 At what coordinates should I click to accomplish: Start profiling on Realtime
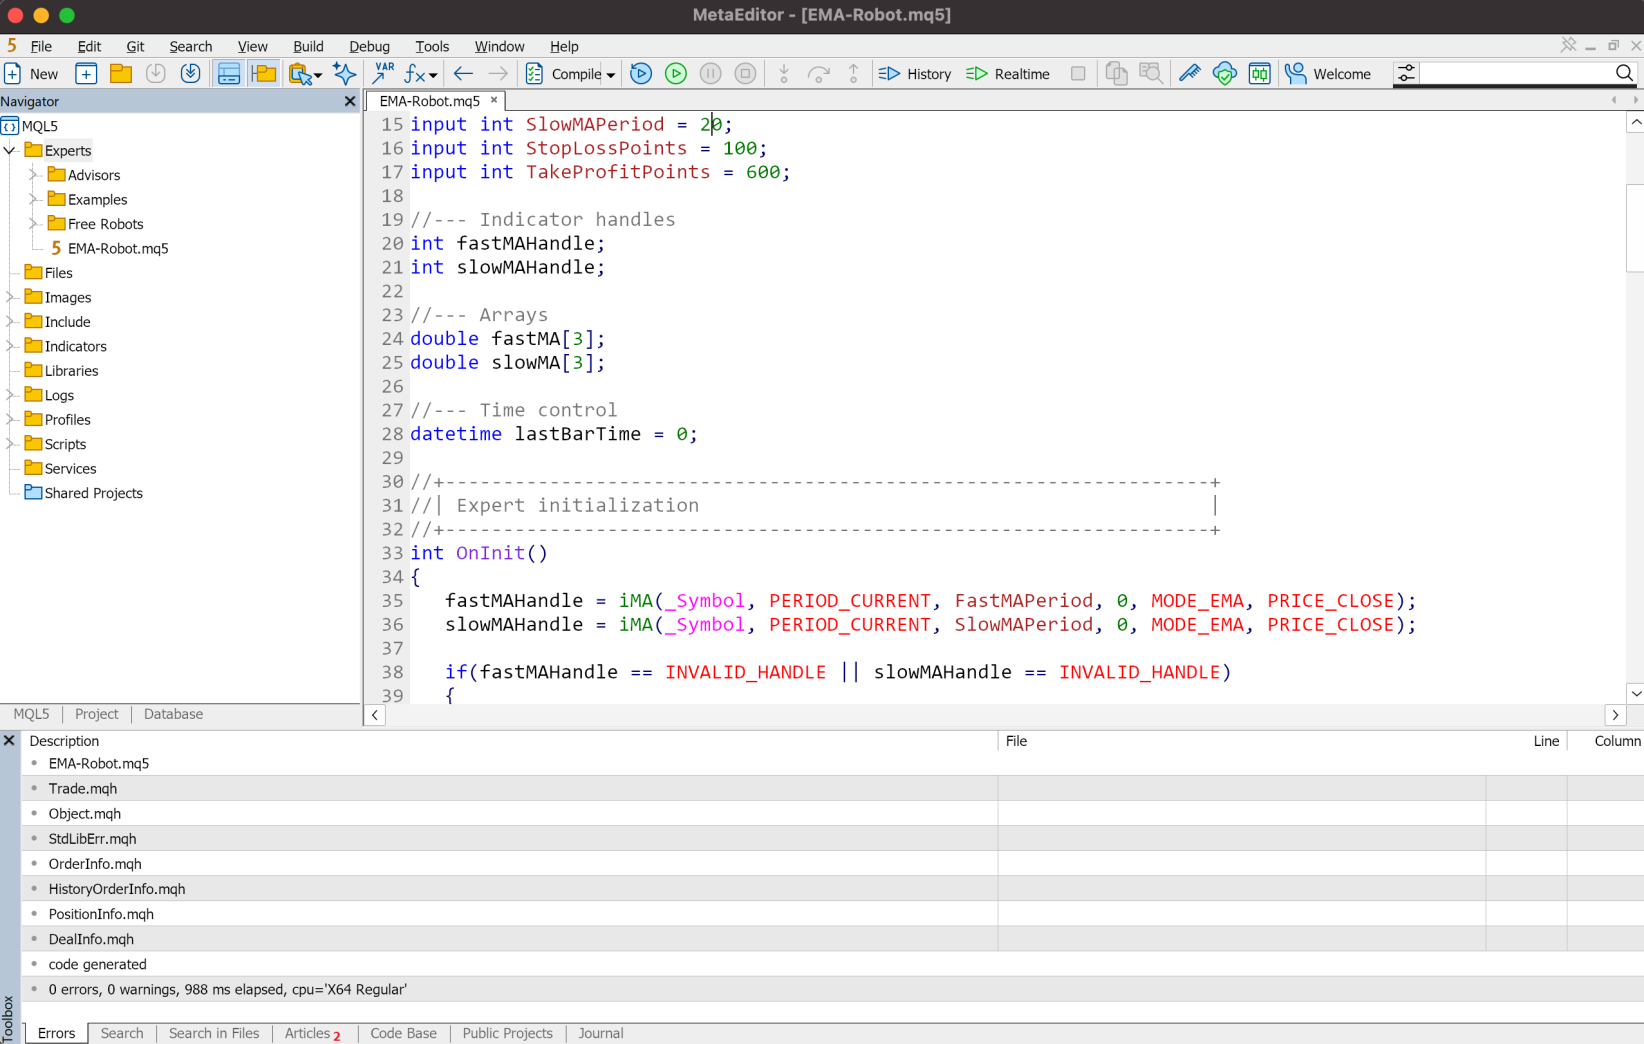pos(1008,74)
